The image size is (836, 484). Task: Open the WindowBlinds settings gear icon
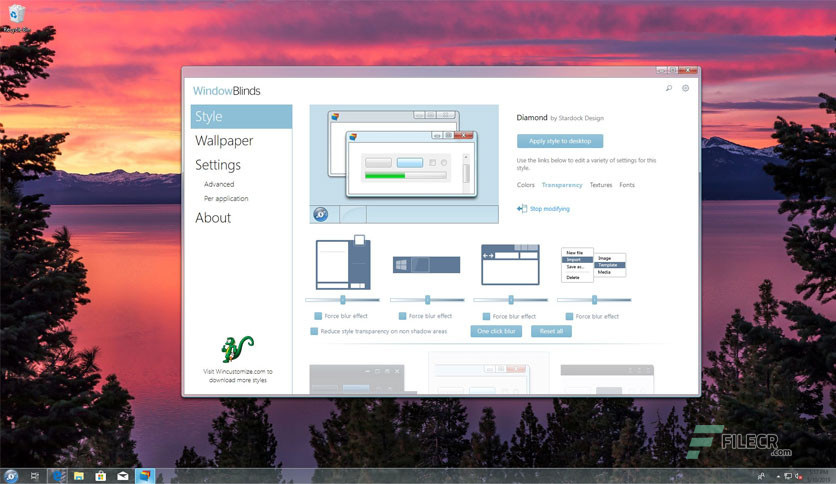tap(686, 88)
